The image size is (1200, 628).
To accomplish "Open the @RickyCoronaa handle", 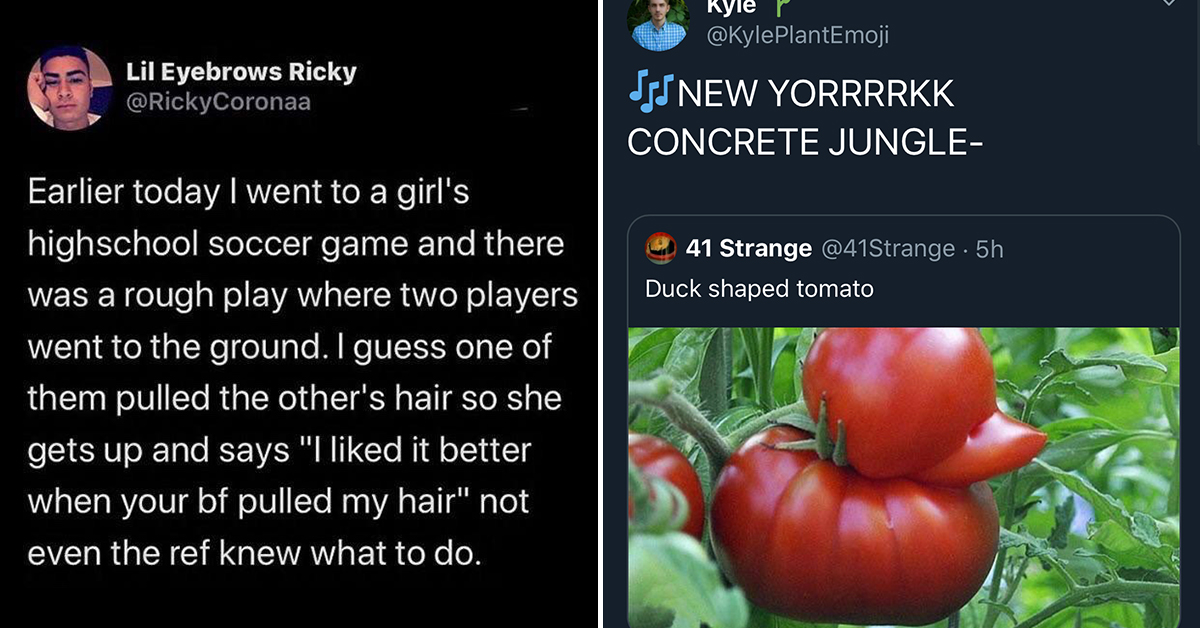I will 218,102.
